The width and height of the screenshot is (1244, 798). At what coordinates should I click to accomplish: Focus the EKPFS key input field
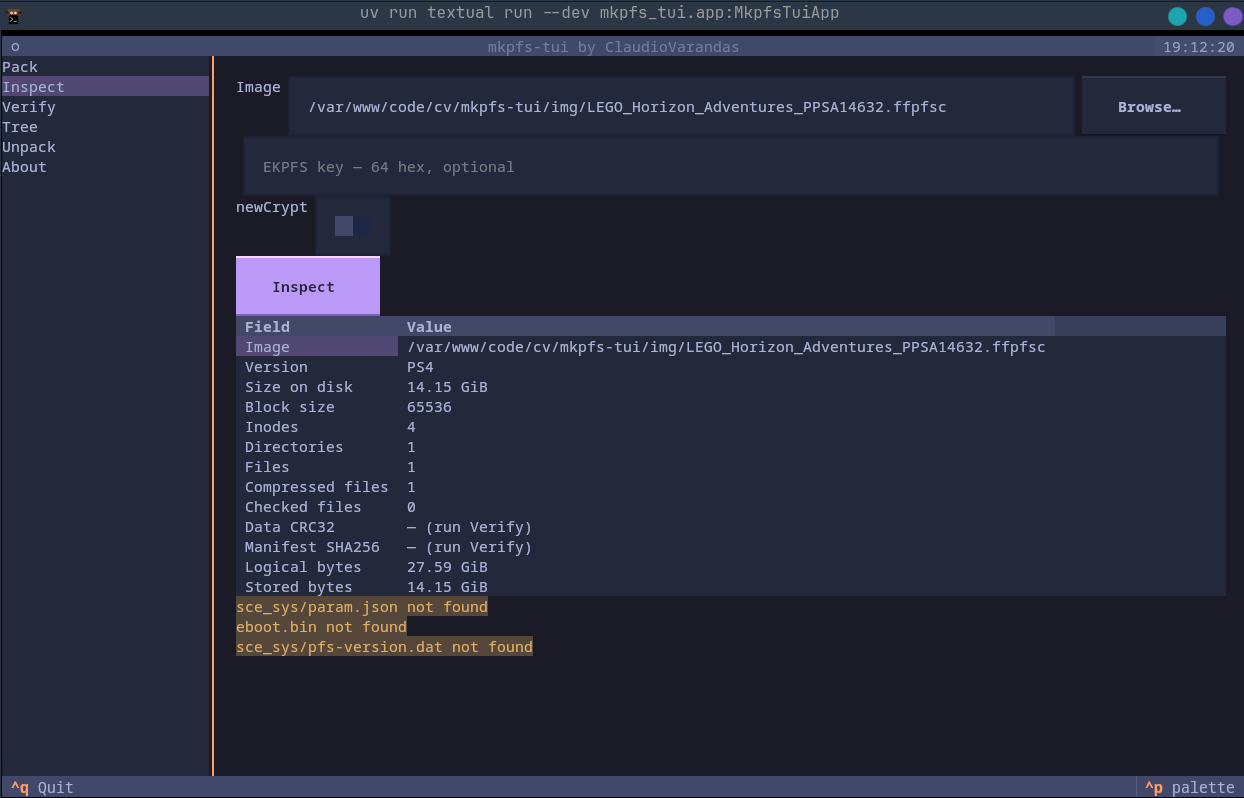click(x=731, y=166)
